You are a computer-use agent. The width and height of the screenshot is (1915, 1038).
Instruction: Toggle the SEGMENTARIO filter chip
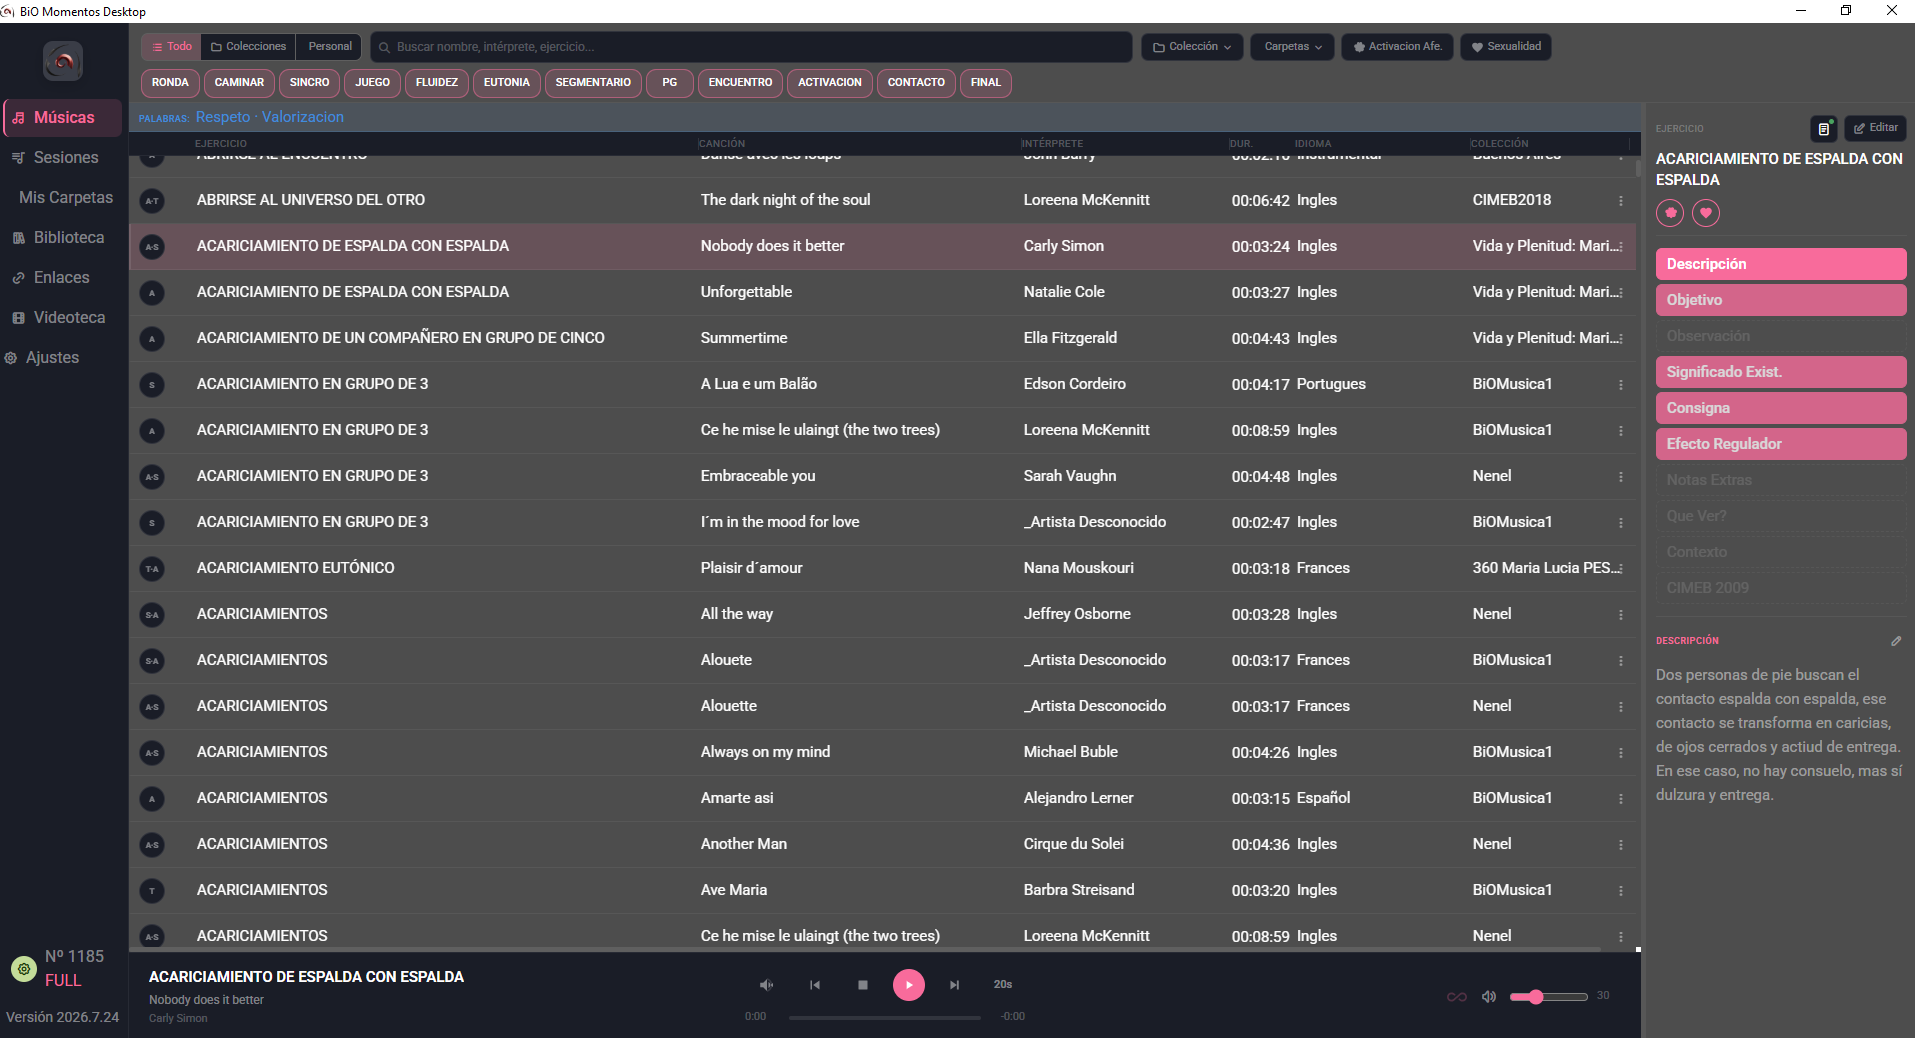point(593,83)
